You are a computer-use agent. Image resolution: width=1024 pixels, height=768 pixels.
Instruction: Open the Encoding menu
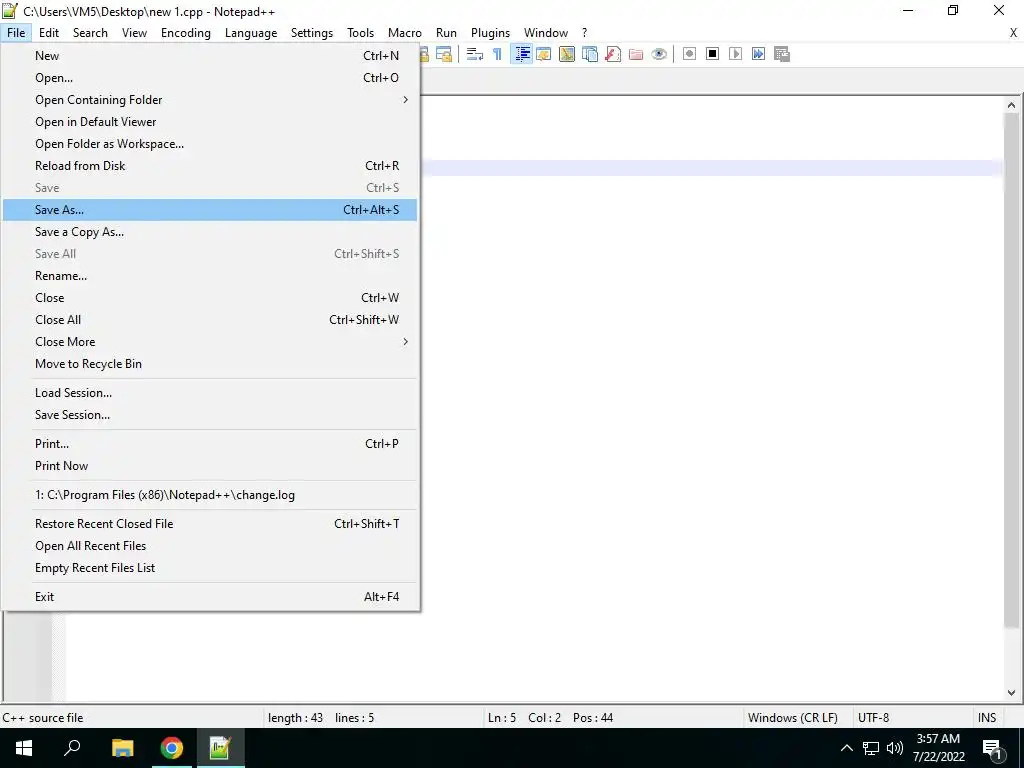click(186, 33)
